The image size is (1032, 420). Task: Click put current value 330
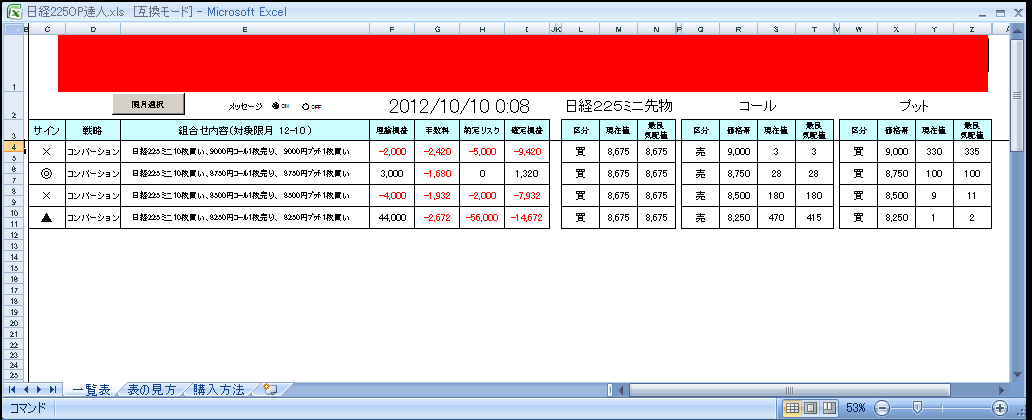click(934, 151)
